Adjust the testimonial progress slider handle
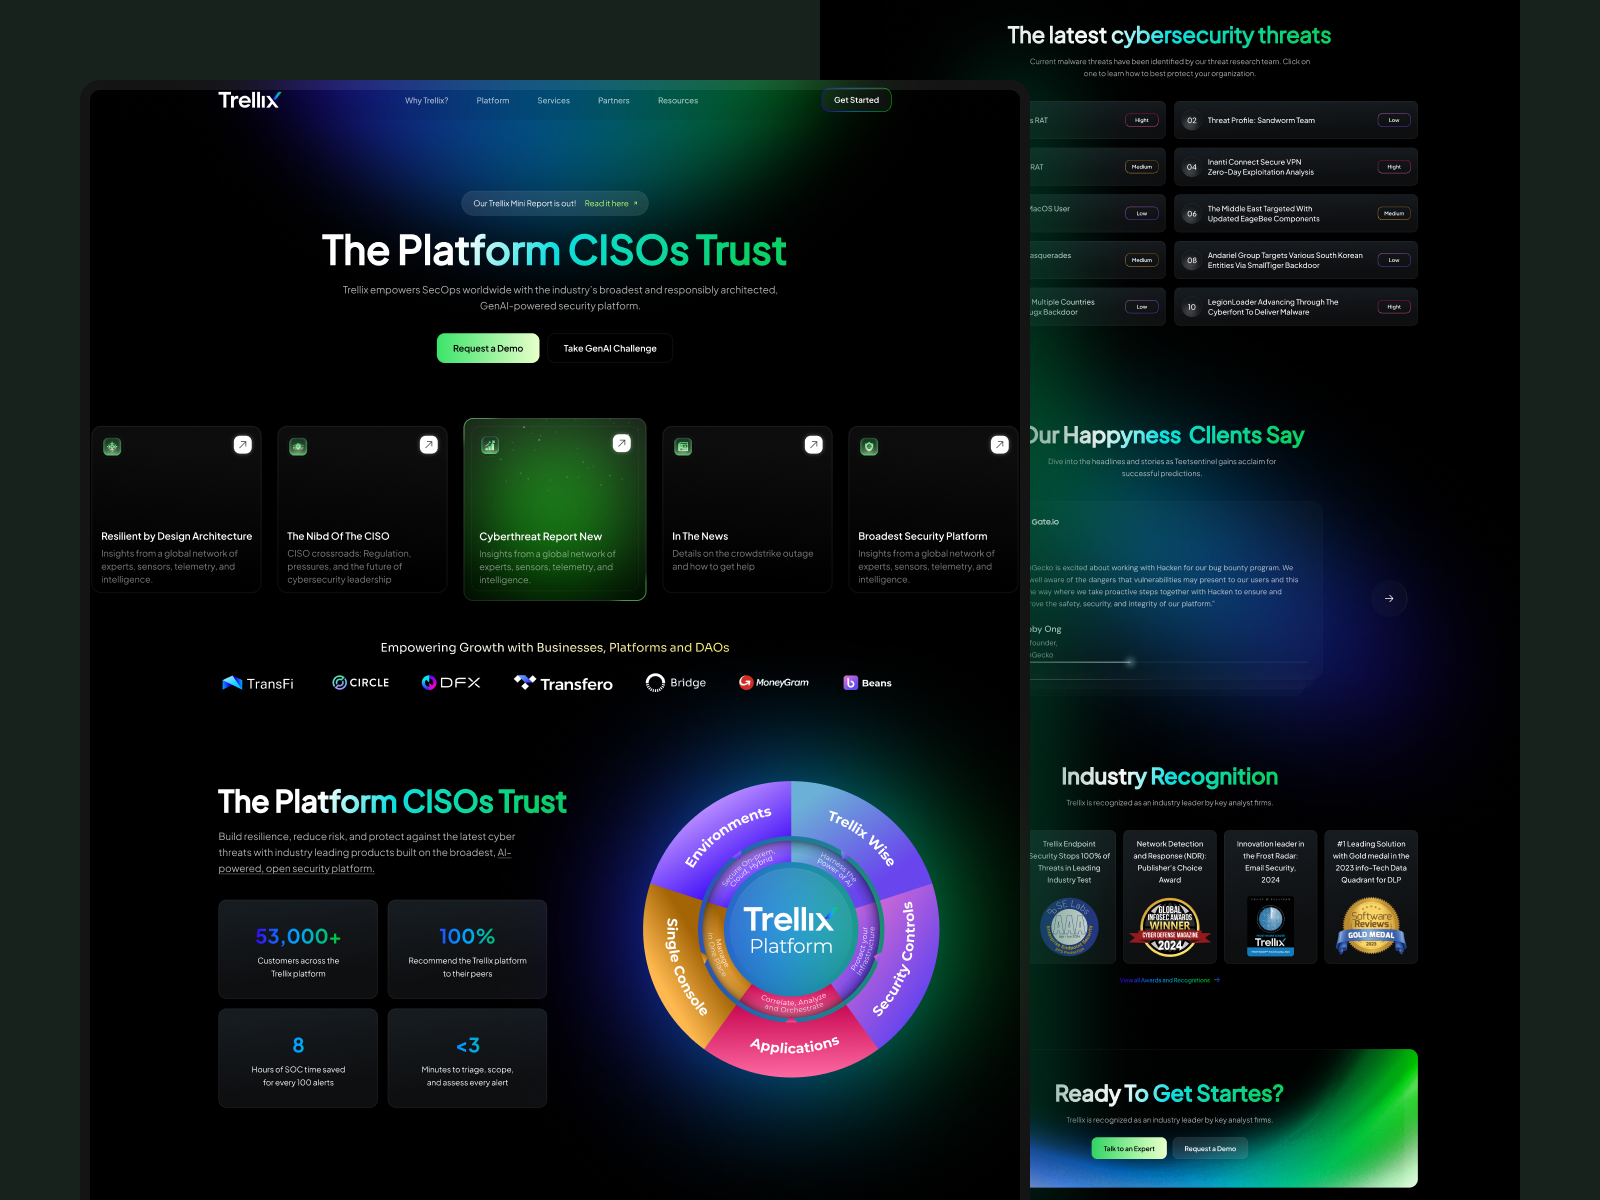 [x=1130, y=662]
